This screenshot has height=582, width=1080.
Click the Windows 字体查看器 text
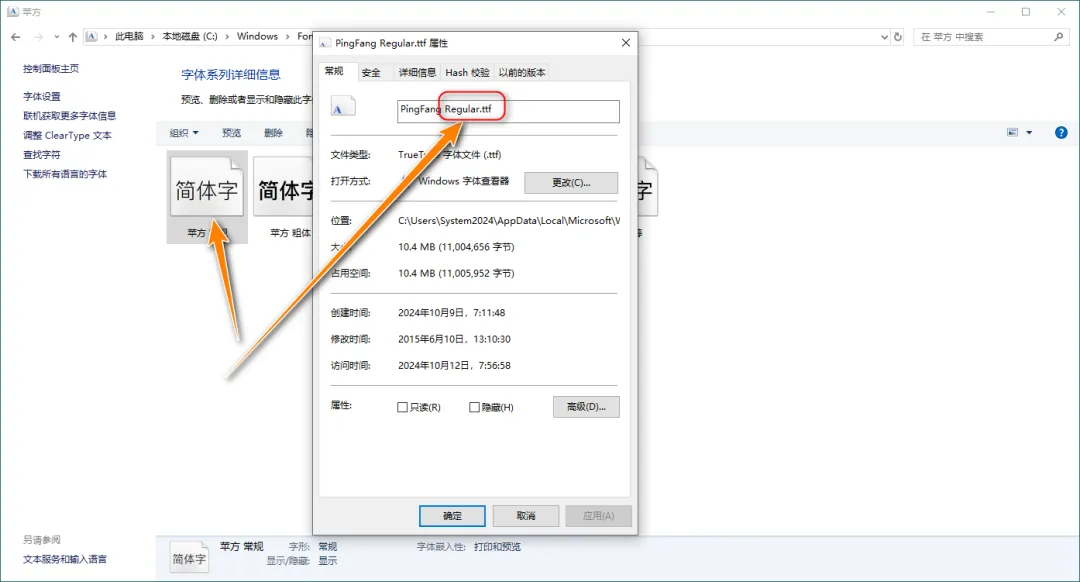464,181
